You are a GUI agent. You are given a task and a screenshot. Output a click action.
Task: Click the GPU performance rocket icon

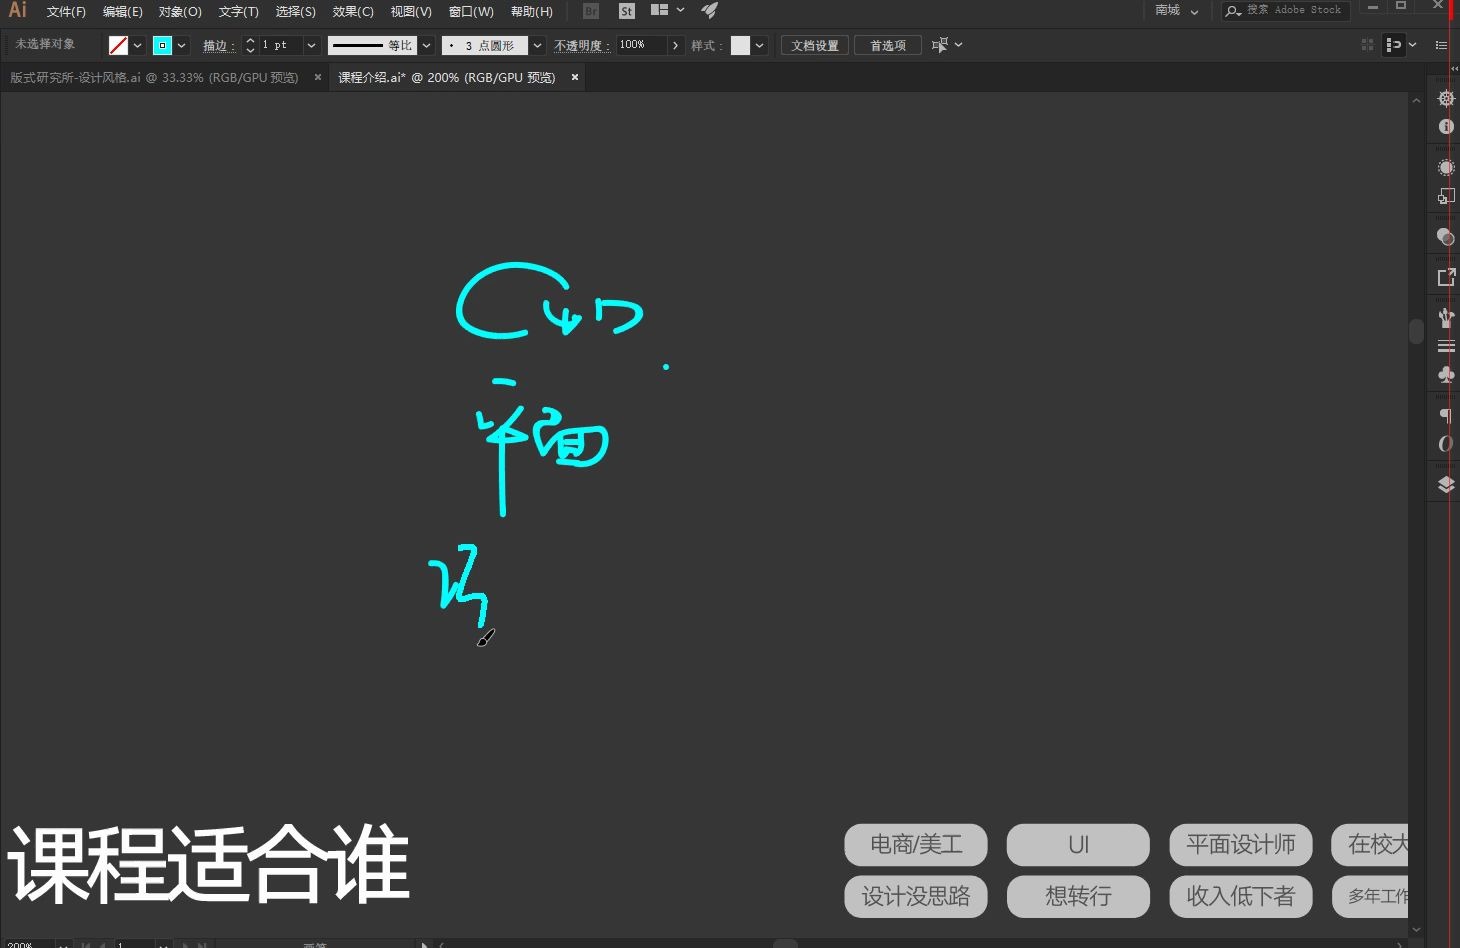click(709, 11)
